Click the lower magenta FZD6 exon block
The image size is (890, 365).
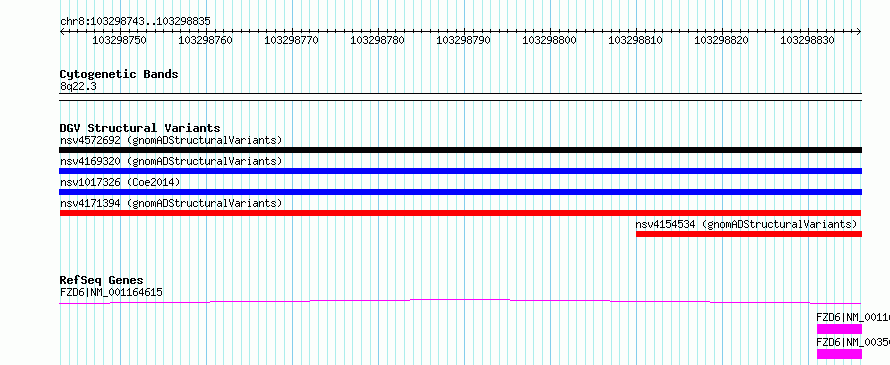pos(839,354)
